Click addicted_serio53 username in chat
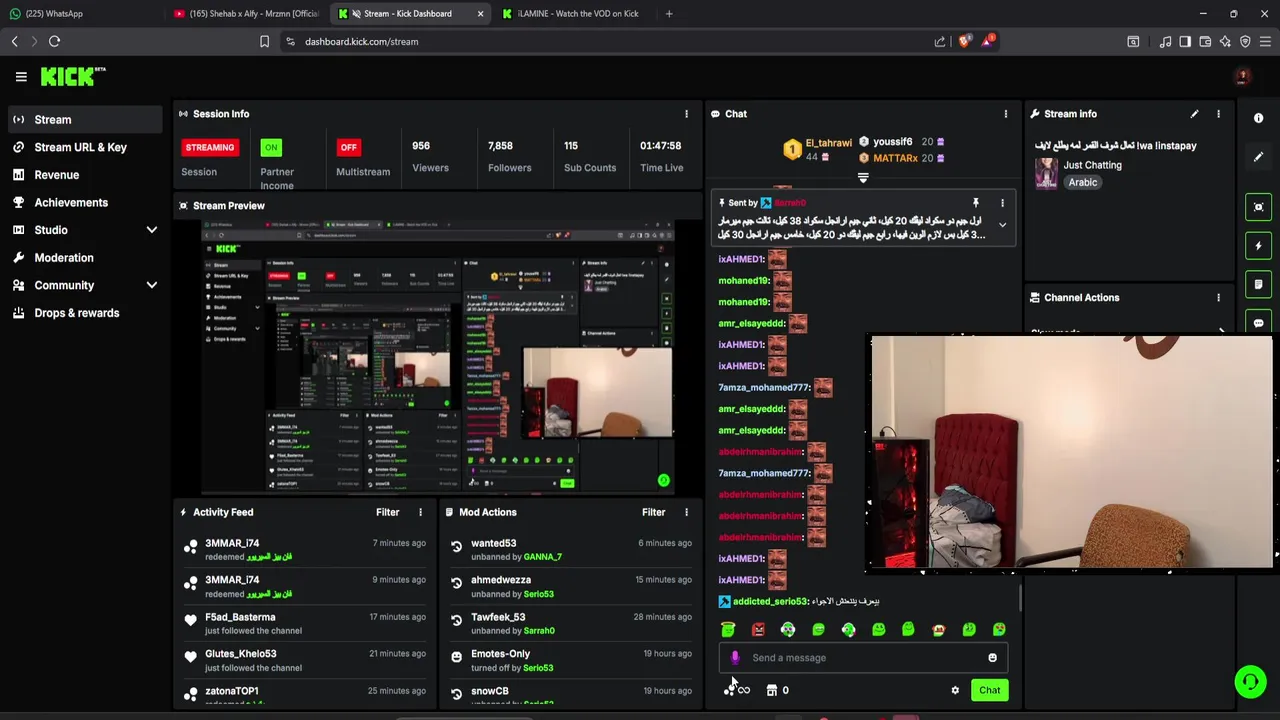 770,601
